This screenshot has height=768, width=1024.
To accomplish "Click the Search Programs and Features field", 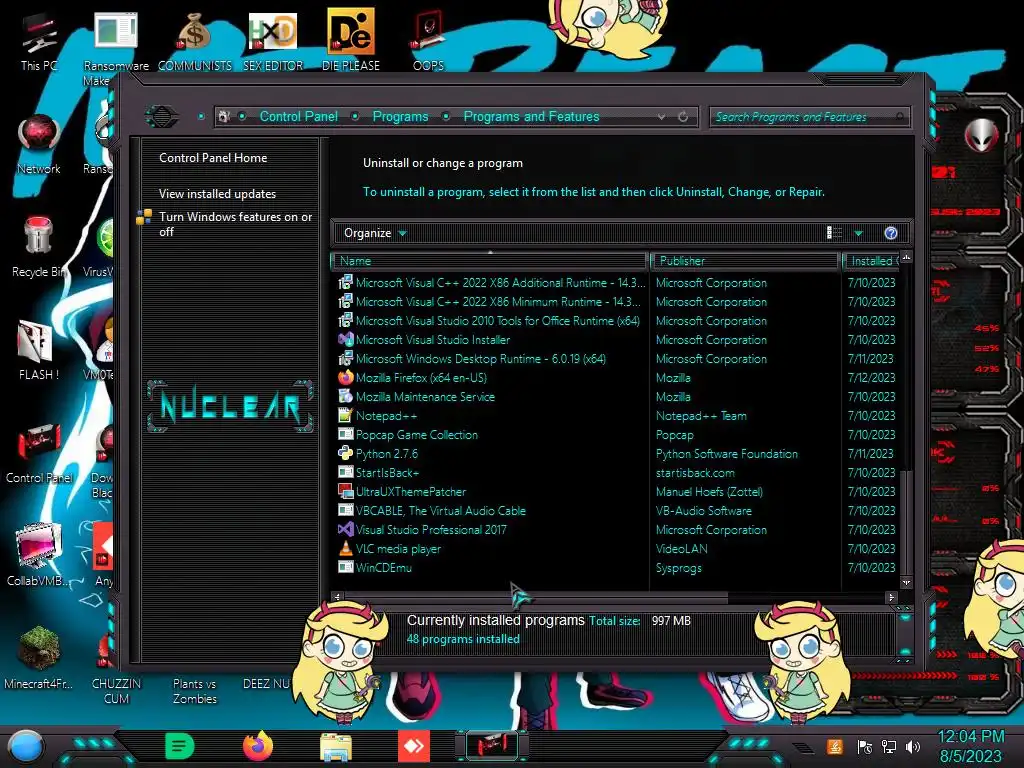I will [808, 117].
